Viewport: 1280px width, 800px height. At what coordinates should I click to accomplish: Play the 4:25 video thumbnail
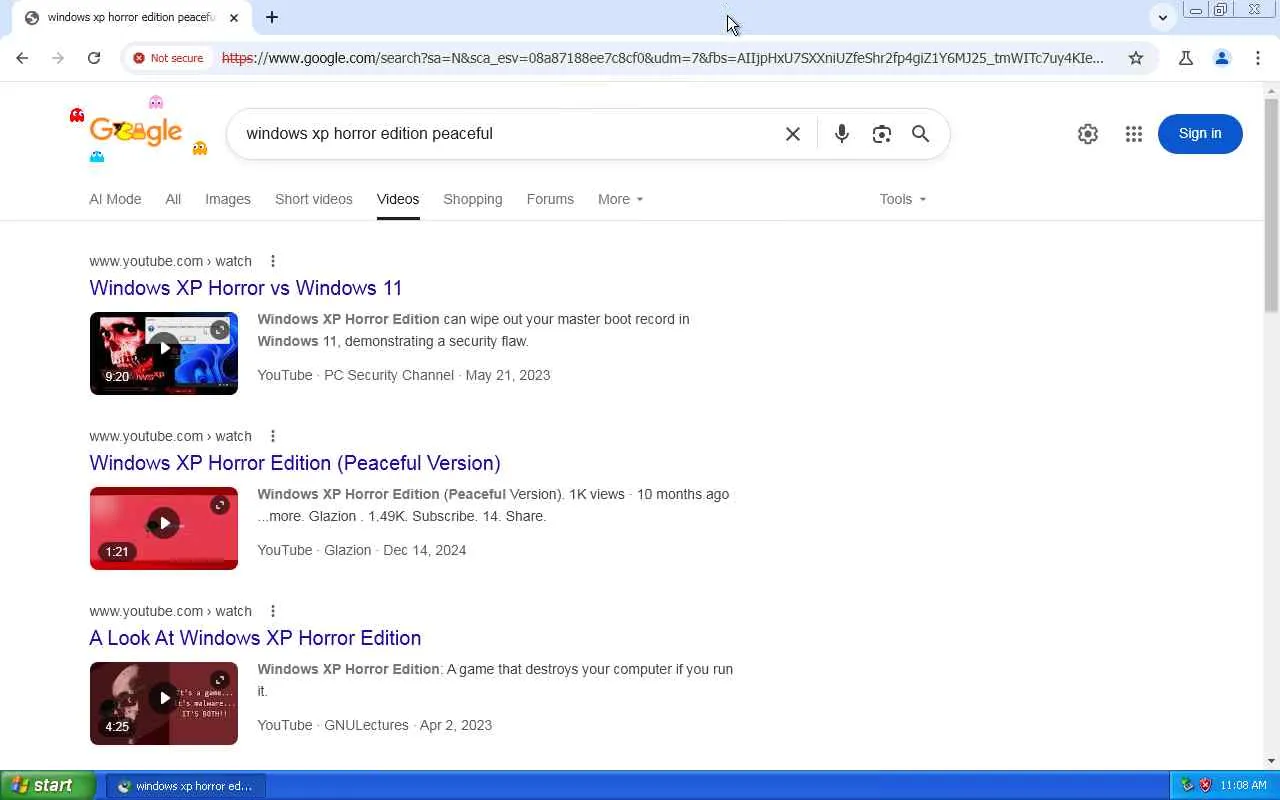pyautogui.click(x=164, y=703)
